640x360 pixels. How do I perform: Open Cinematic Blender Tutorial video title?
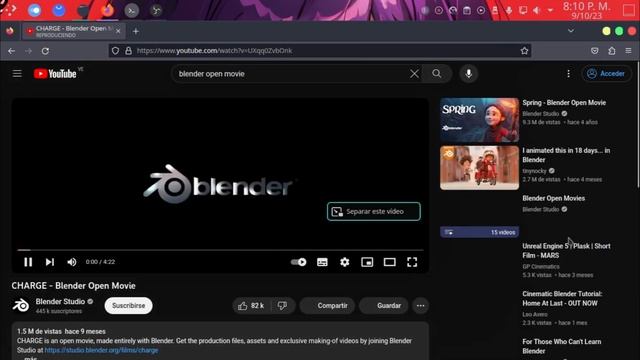[x=562, y=298]
